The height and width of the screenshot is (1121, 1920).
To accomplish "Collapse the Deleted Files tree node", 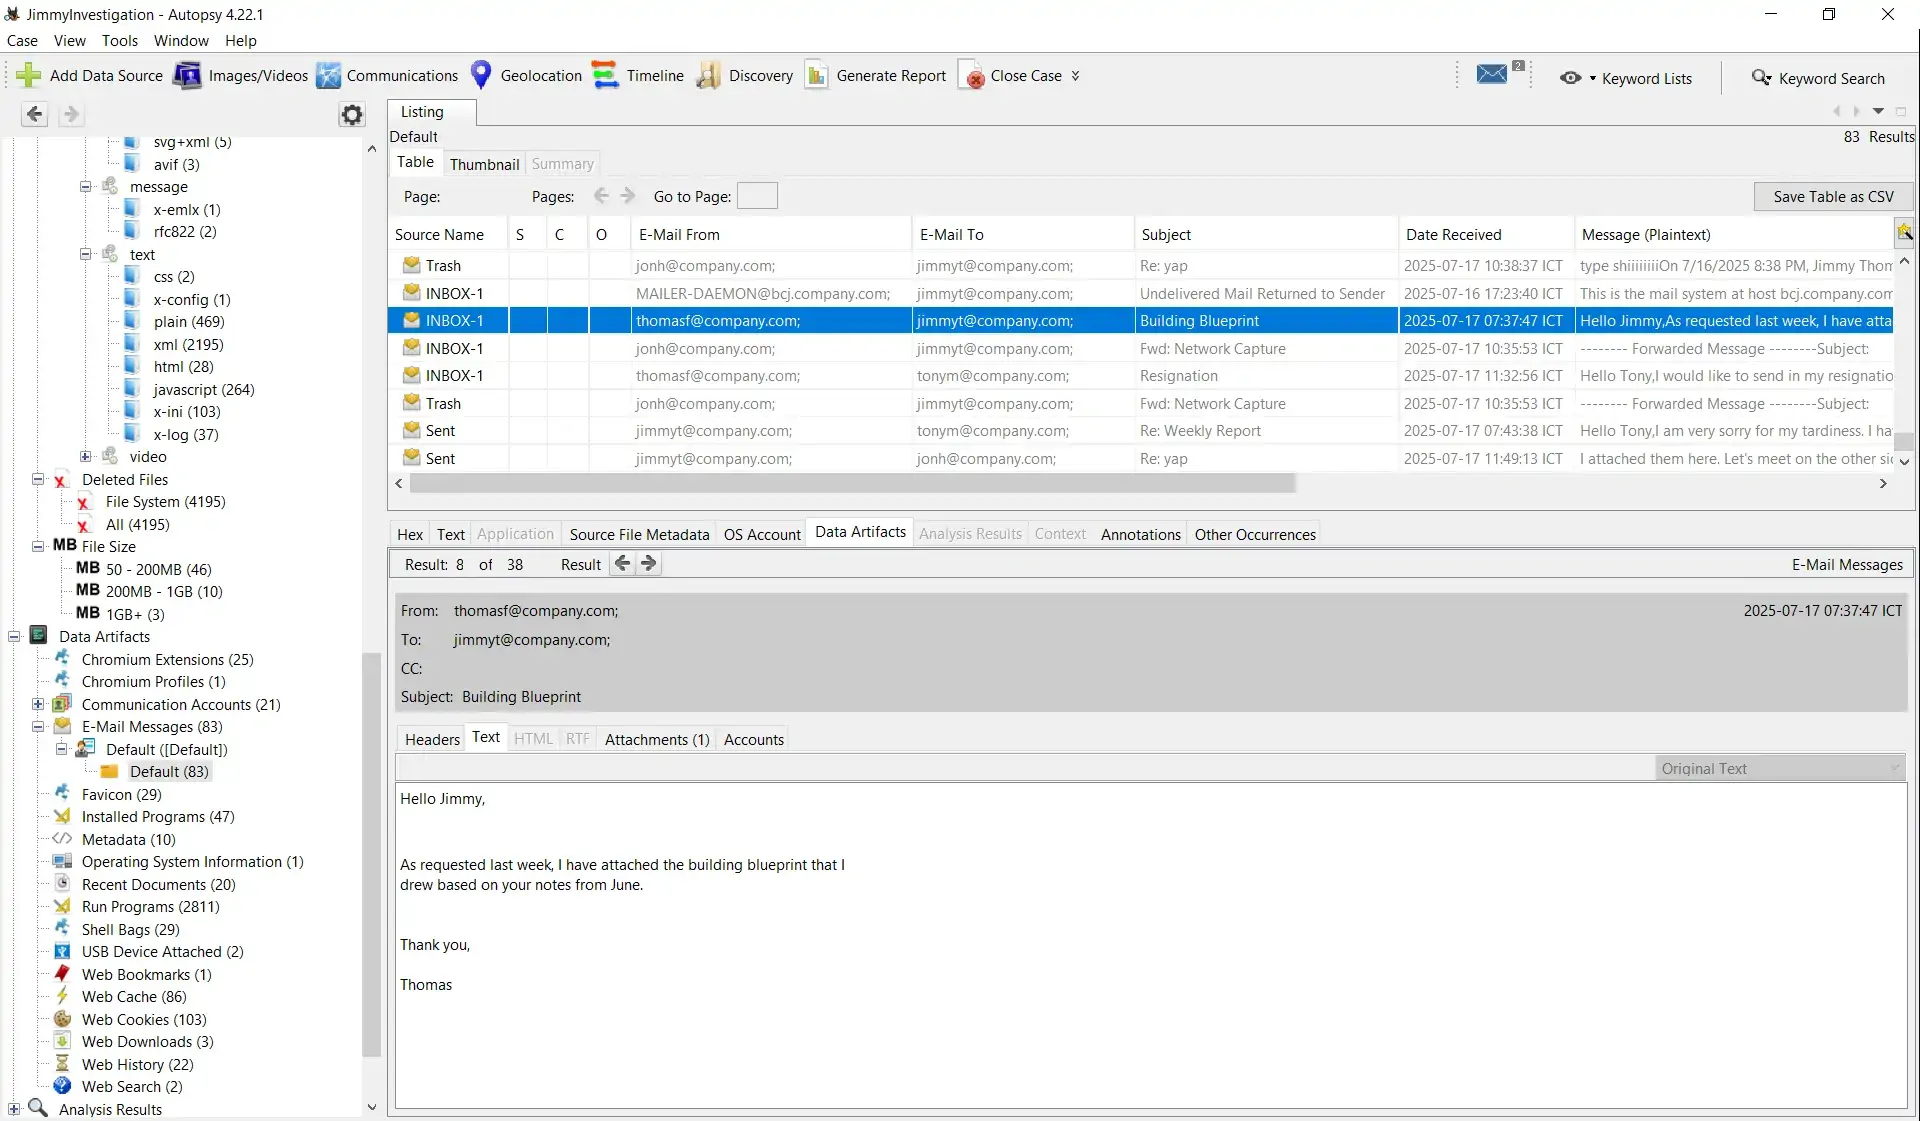I will [x=38, y=480].
